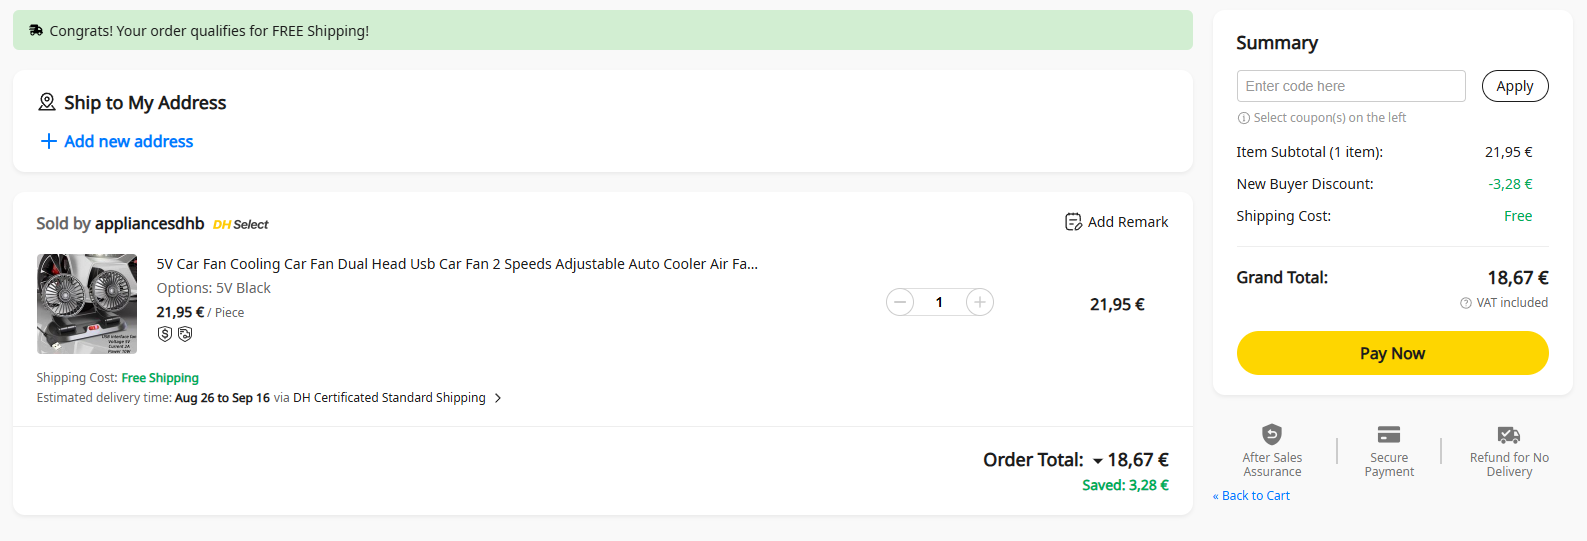The width and height of the screenshot is (1587, 541).
Task: Increase item quantity with plus button
Action: [980, 302]
